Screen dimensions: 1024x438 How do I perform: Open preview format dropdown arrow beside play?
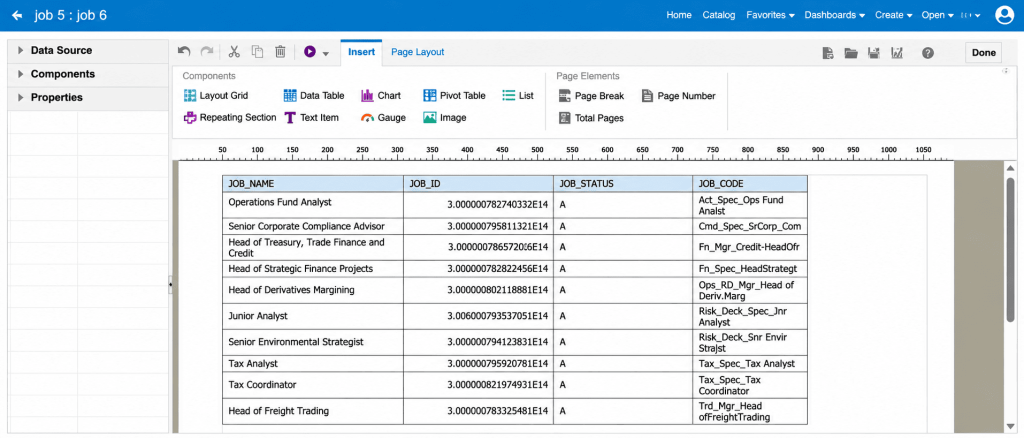(325, 53)
